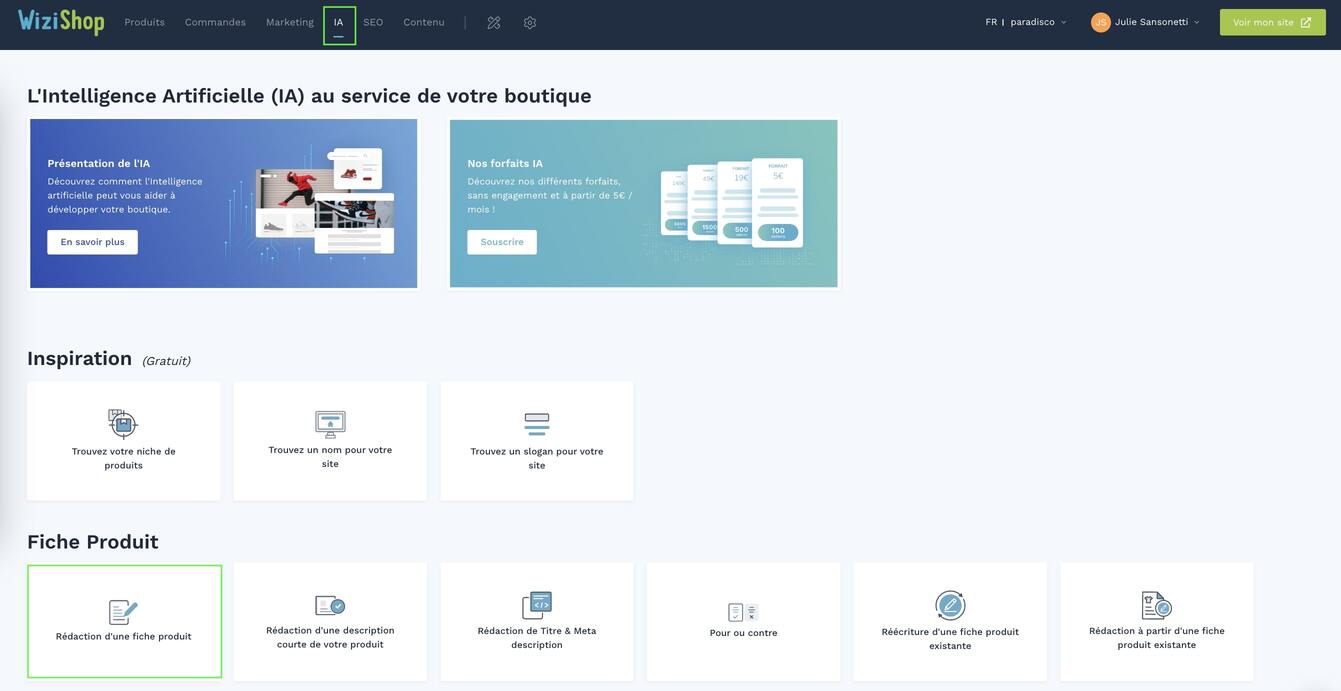Viewport: 1341px width, 691px height.
Task: Expand the FR paradisco shop dropdown
Action: 1026,22
